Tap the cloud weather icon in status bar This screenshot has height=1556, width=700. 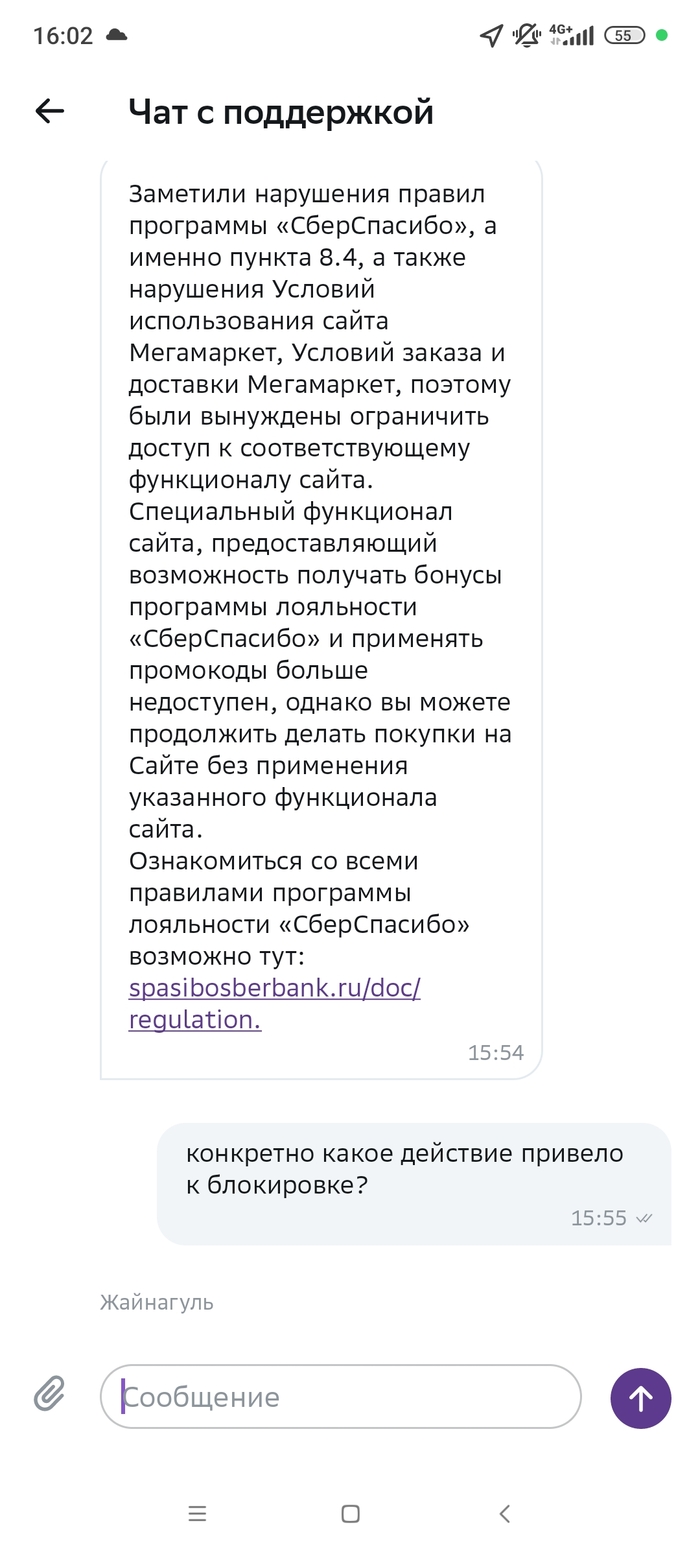tap(116, 36)
